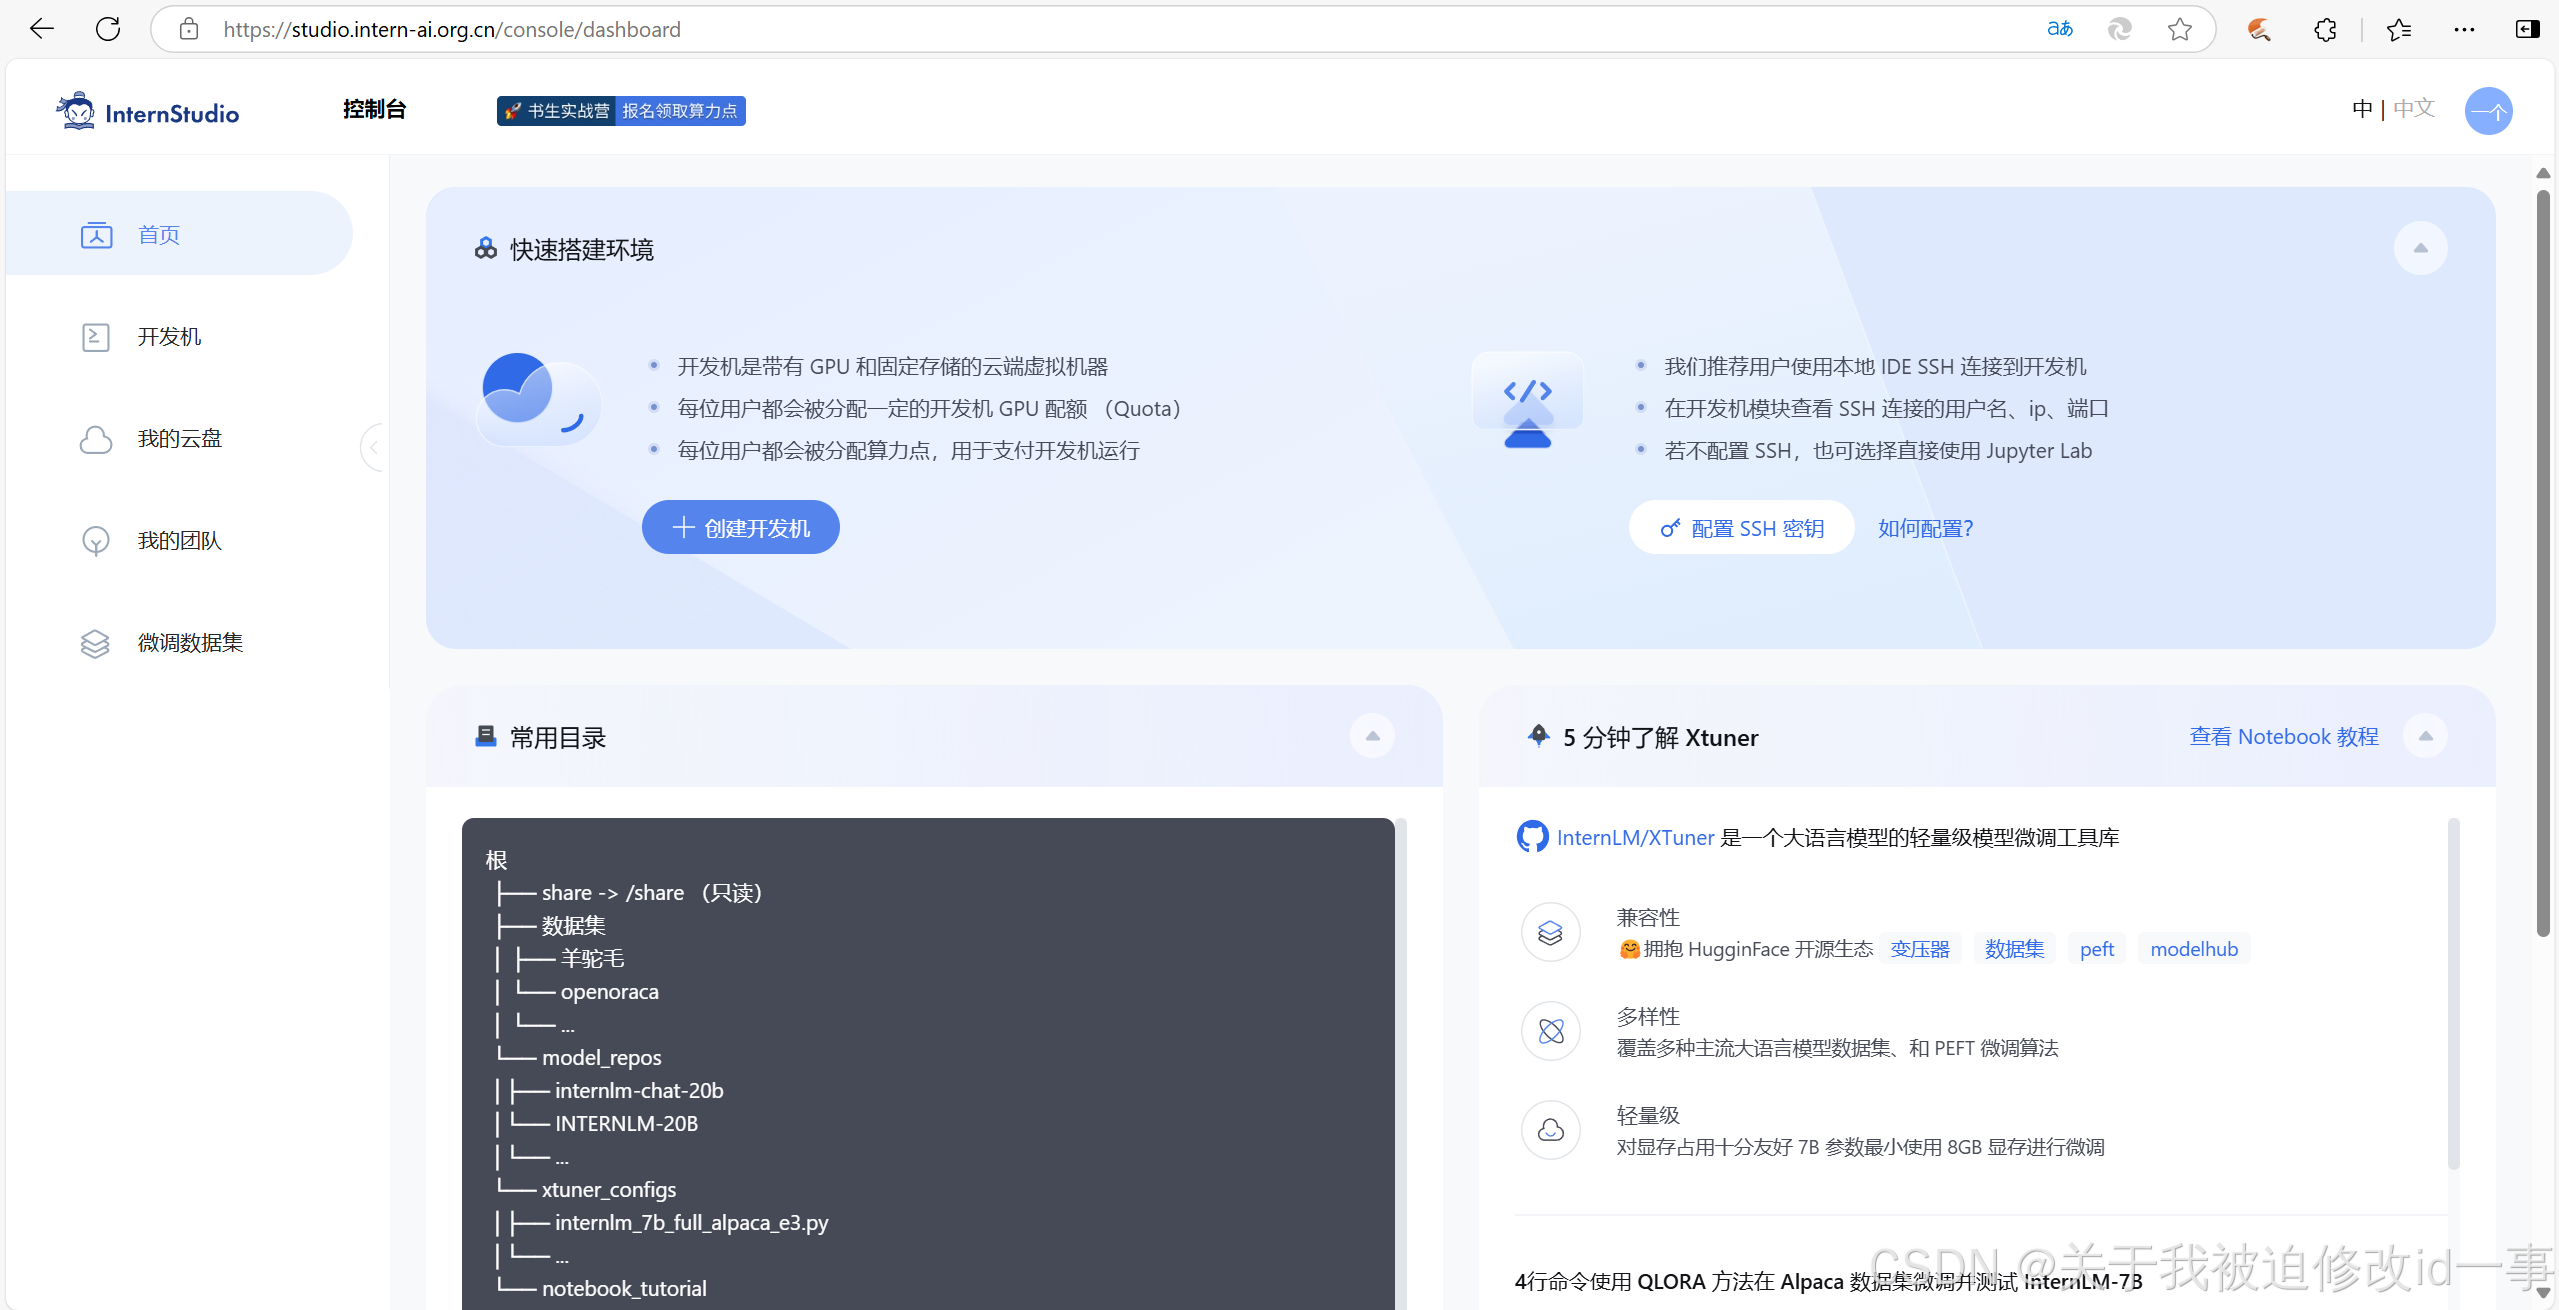Open 微调数据集 in the sidebar

tap(190, 643)
